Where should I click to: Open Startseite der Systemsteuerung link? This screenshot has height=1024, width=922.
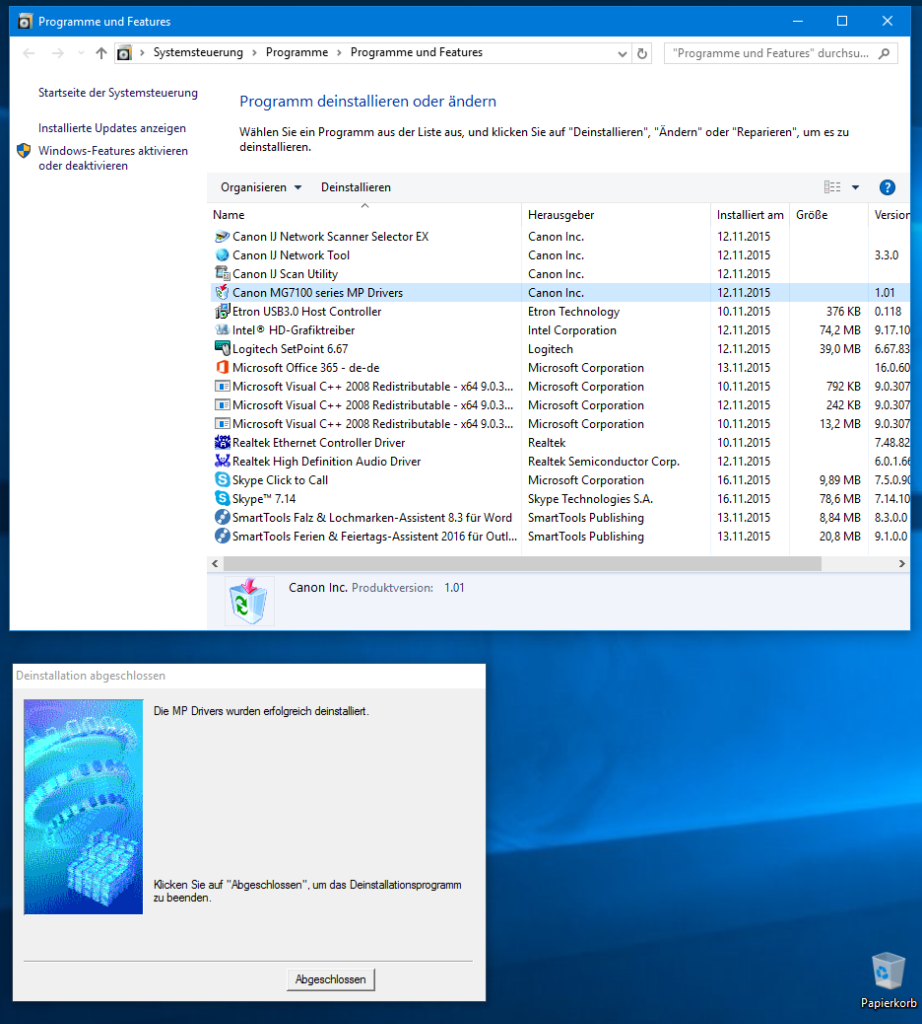118,93
